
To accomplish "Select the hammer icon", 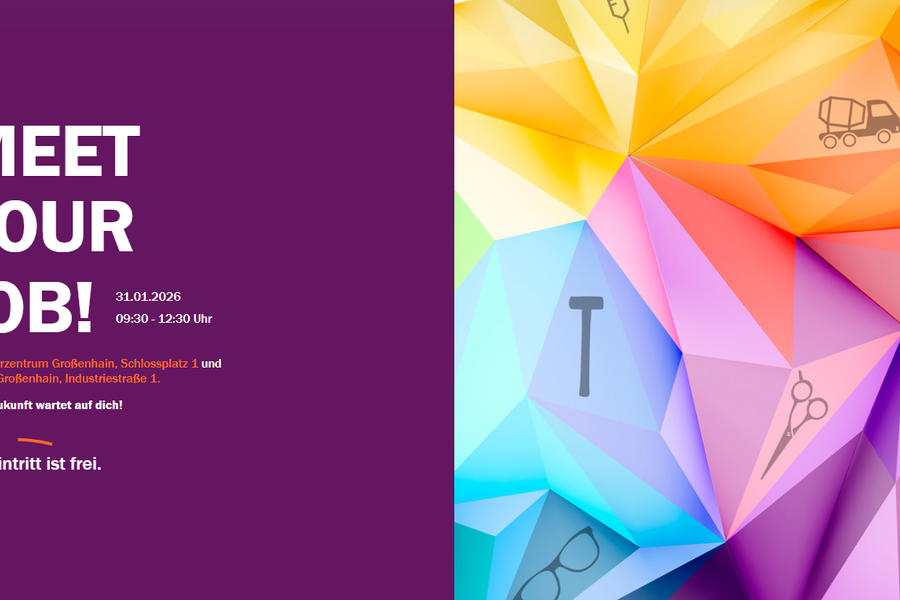I will click(x=586, y=346).
